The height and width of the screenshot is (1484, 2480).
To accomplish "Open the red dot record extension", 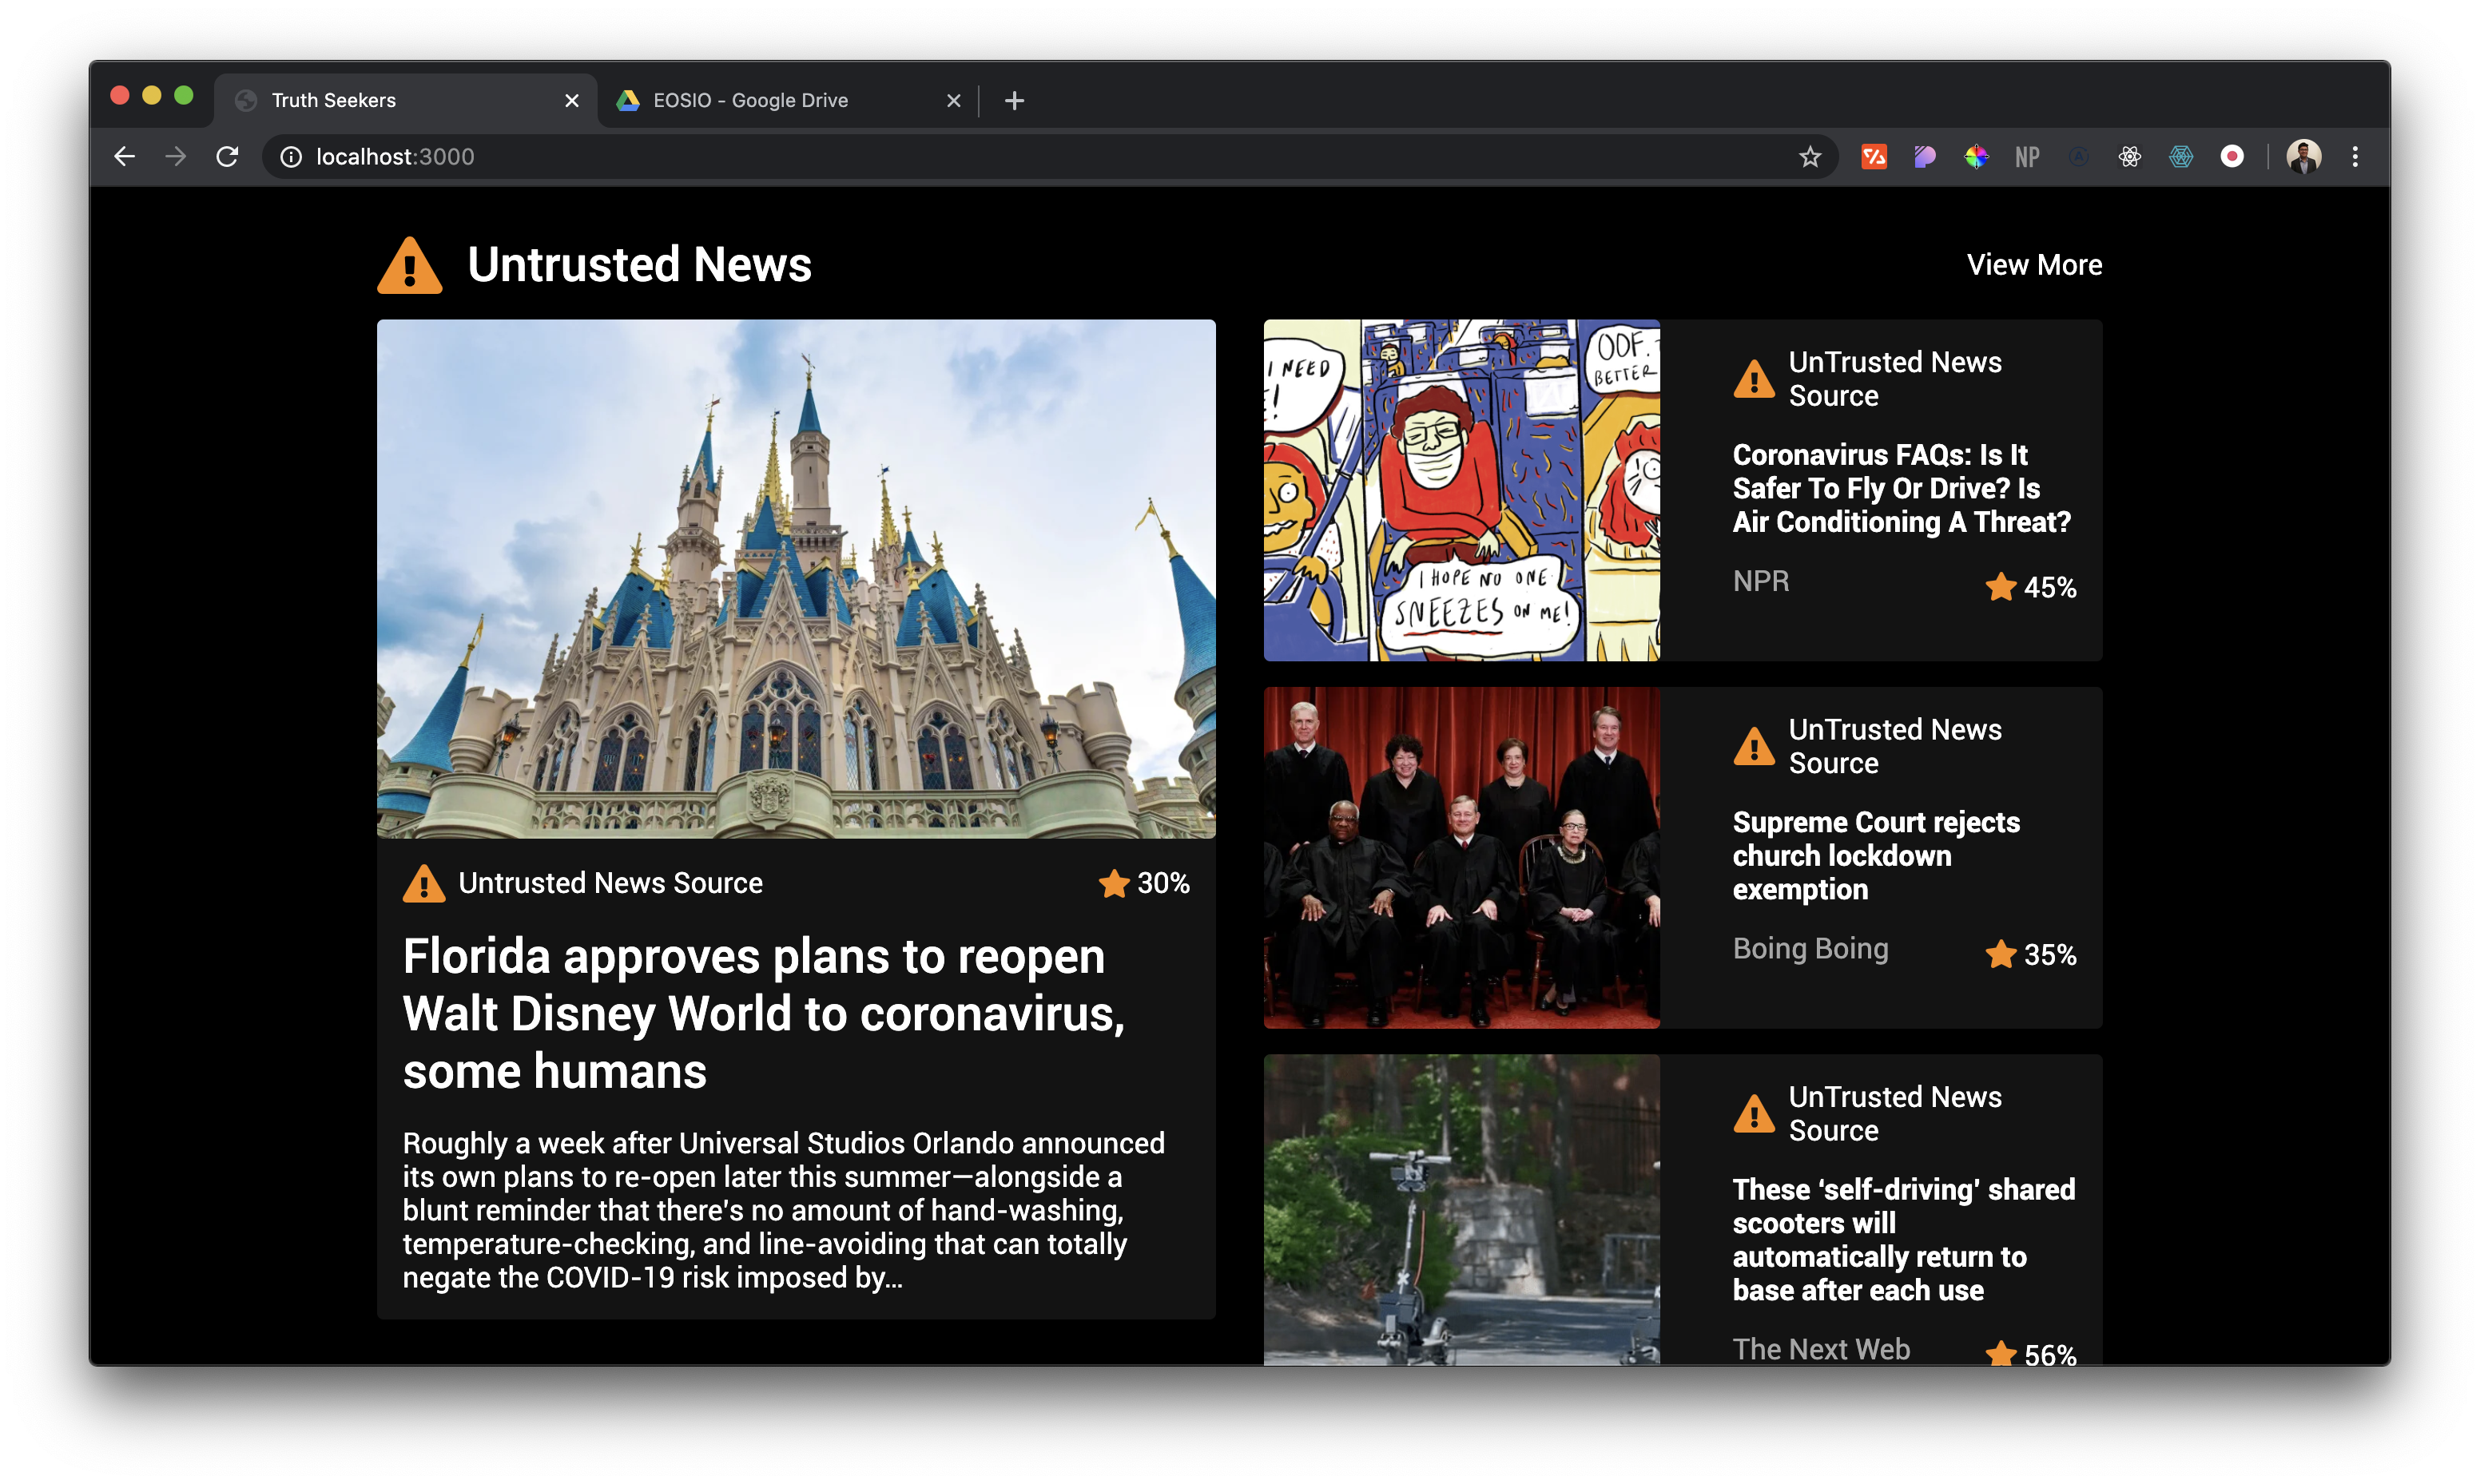I will (x=2232, y=157).
